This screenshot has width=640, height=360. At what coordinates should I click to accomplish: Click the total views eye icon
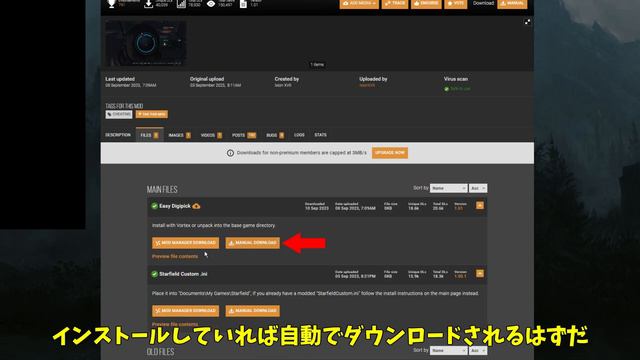(x=211, y=4)
